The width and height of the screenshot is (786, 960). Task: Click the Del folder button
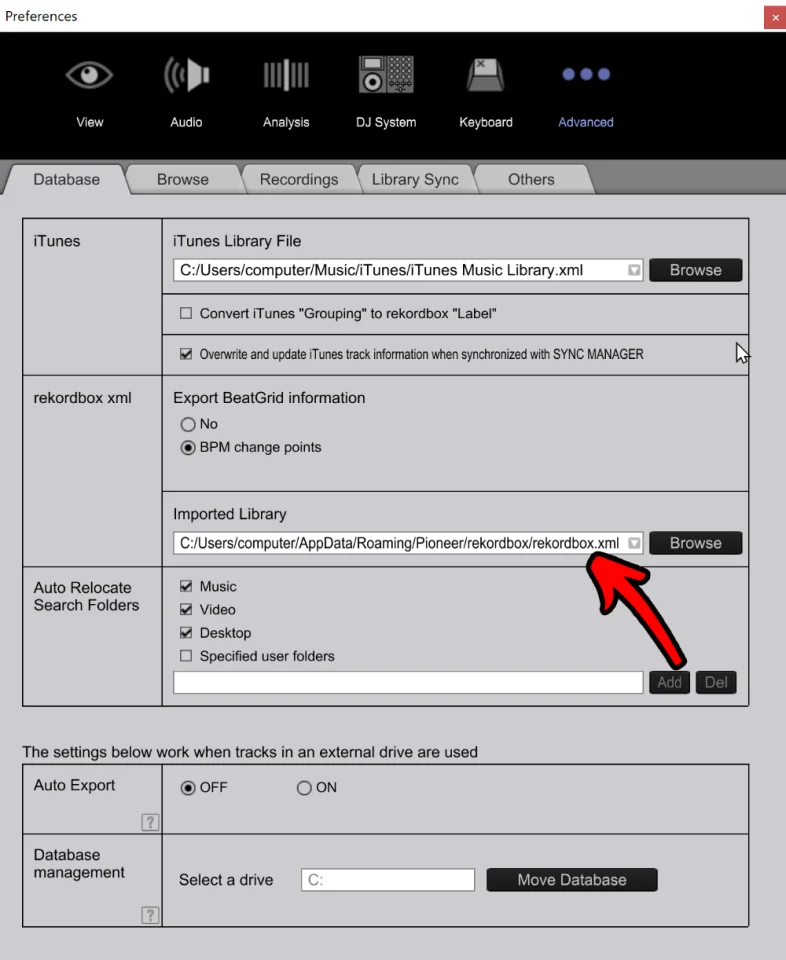pos(716,683)
